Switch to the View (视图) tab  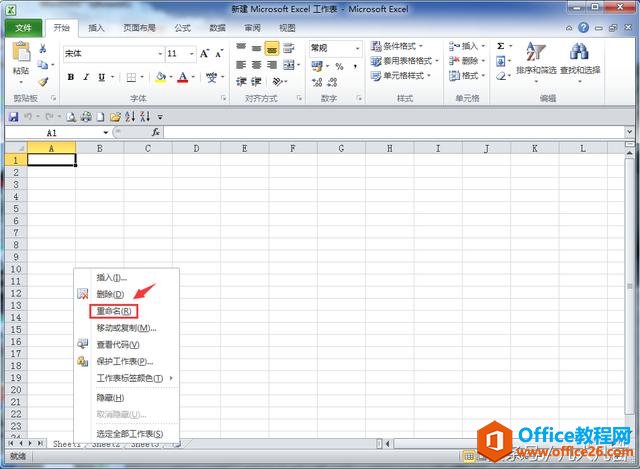point(287,28)
